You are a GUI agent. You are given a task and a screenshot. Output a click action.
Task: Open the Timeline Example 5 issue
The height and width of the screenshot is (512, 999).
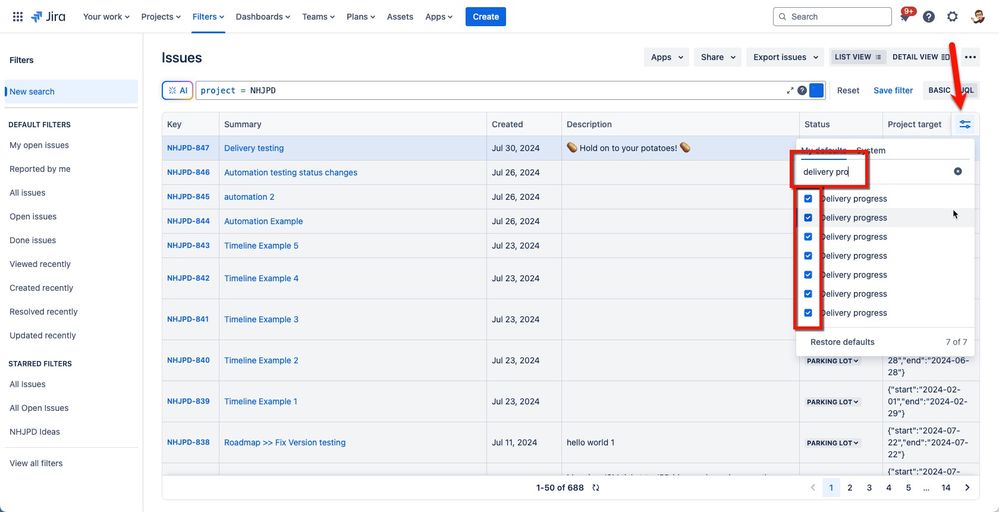tap(261, 246)
